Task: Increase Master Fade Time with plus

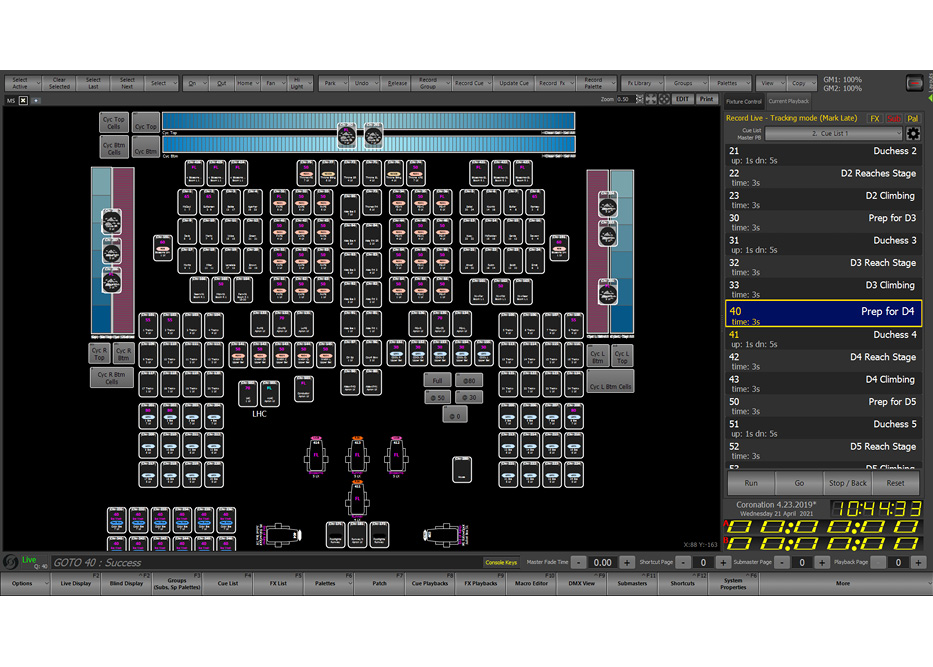Action: coord(626,563)
